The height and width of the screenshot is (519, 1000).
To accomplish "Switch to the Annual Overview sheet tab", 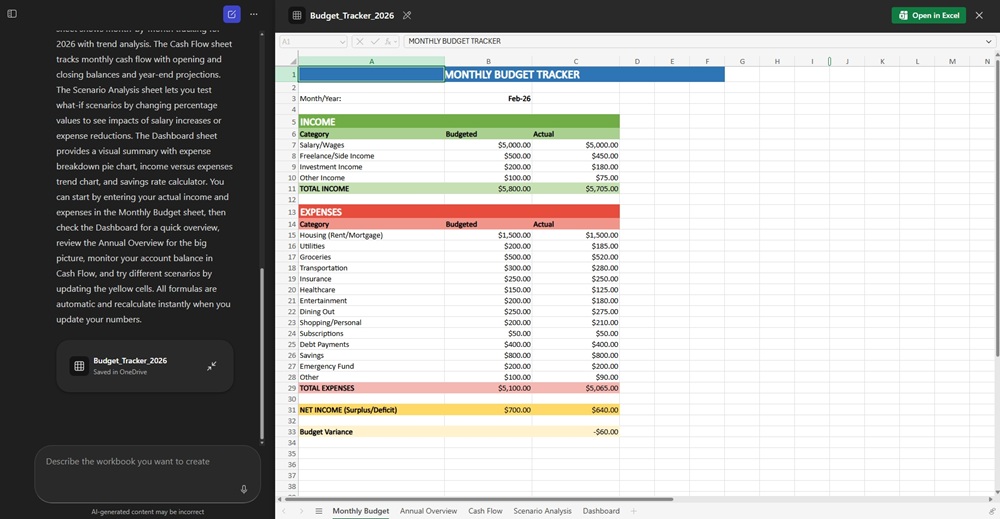I will 428,511.
